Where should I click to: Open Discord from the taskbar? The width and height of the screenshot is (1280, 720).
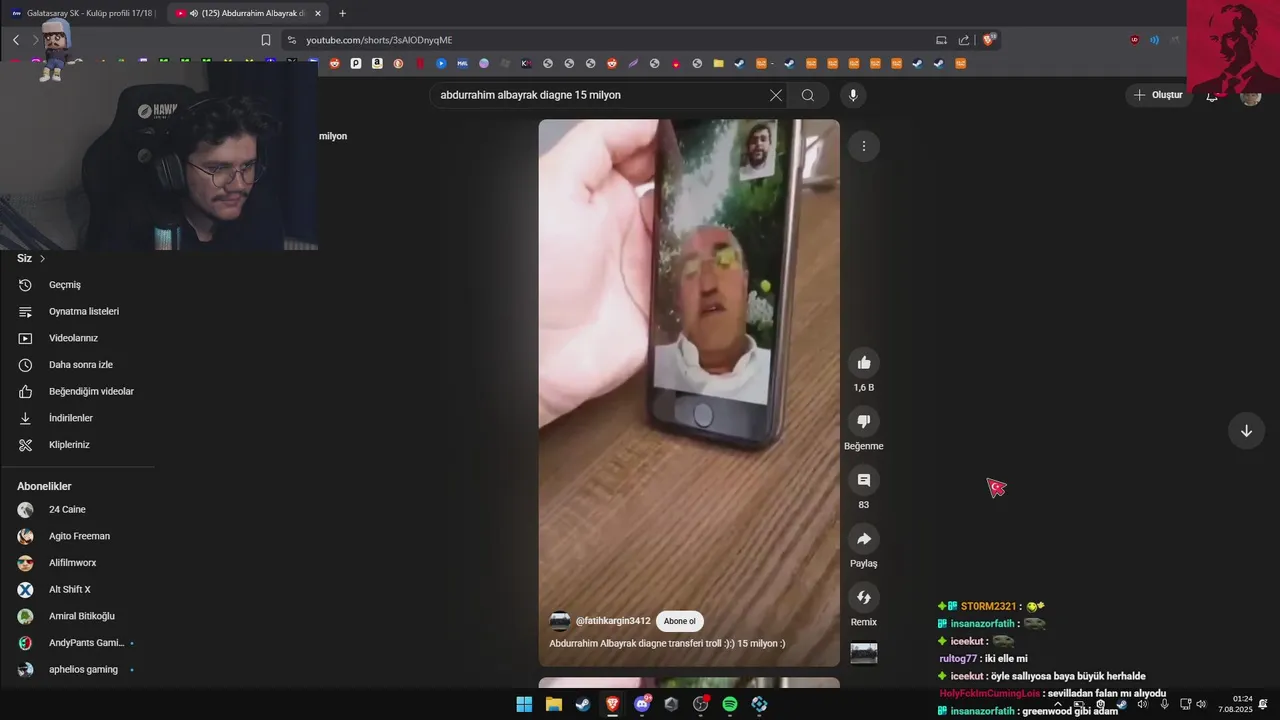pos(642,704)
